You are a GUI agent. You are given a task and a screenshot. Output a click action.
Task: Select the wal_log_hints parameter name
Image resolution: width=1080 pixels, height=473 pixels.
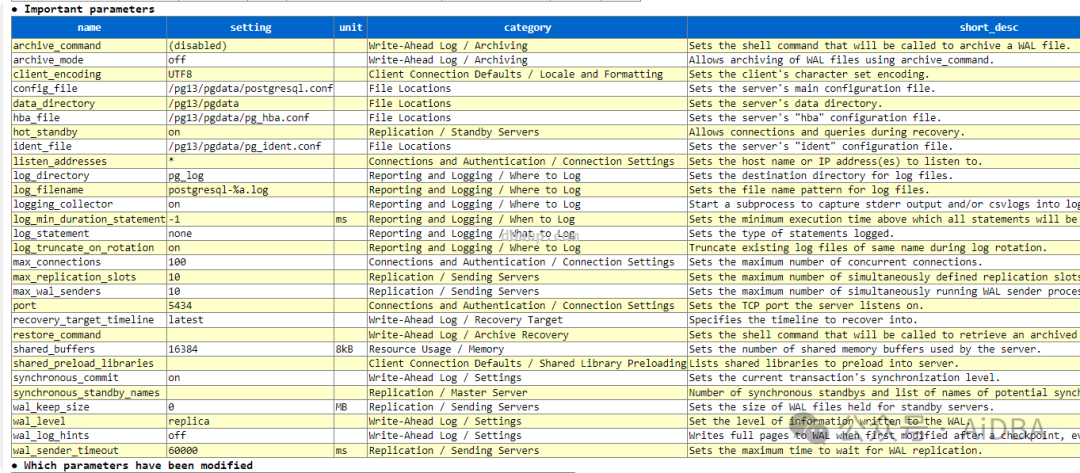click(52, 436)
